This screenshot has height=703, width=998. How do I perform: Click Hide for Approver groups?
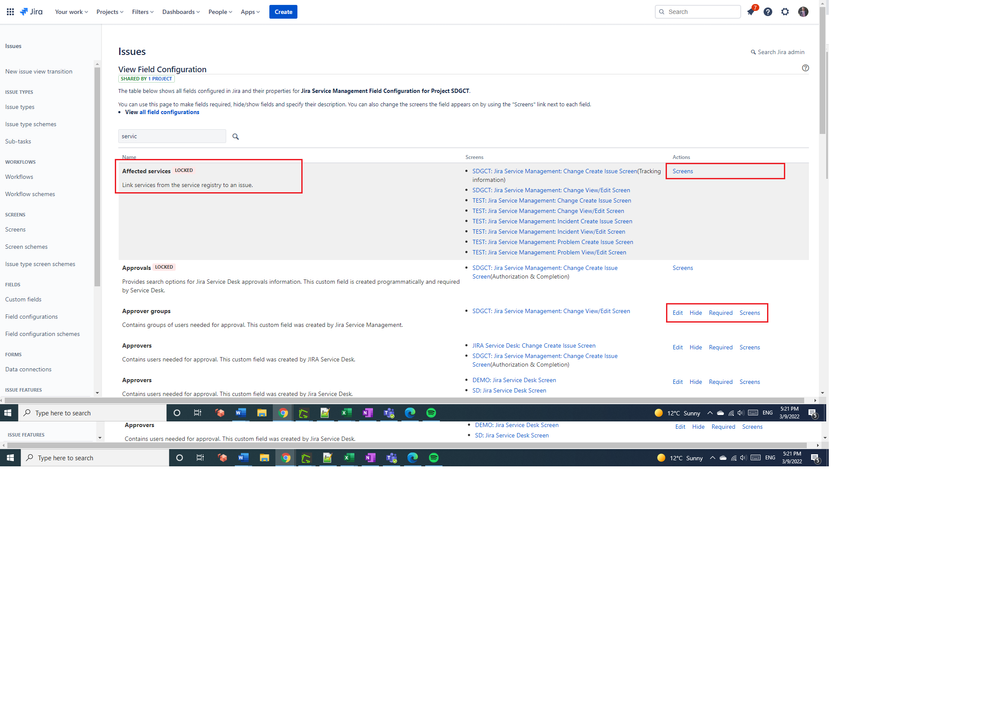696,313
